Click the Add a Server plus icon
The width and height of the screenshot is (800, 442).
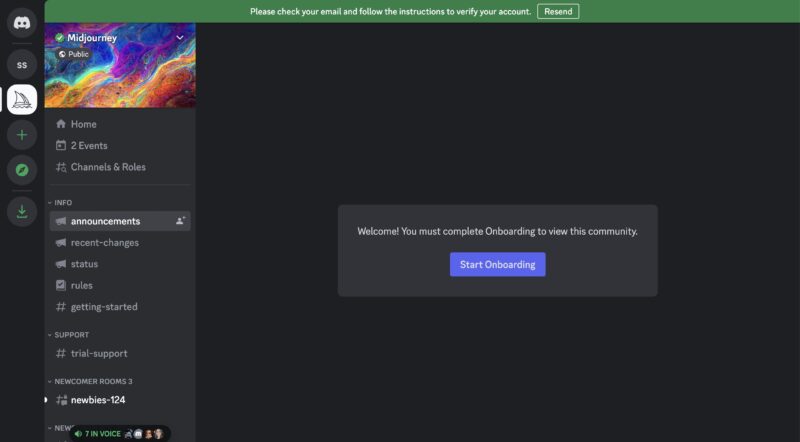point(22,134)
